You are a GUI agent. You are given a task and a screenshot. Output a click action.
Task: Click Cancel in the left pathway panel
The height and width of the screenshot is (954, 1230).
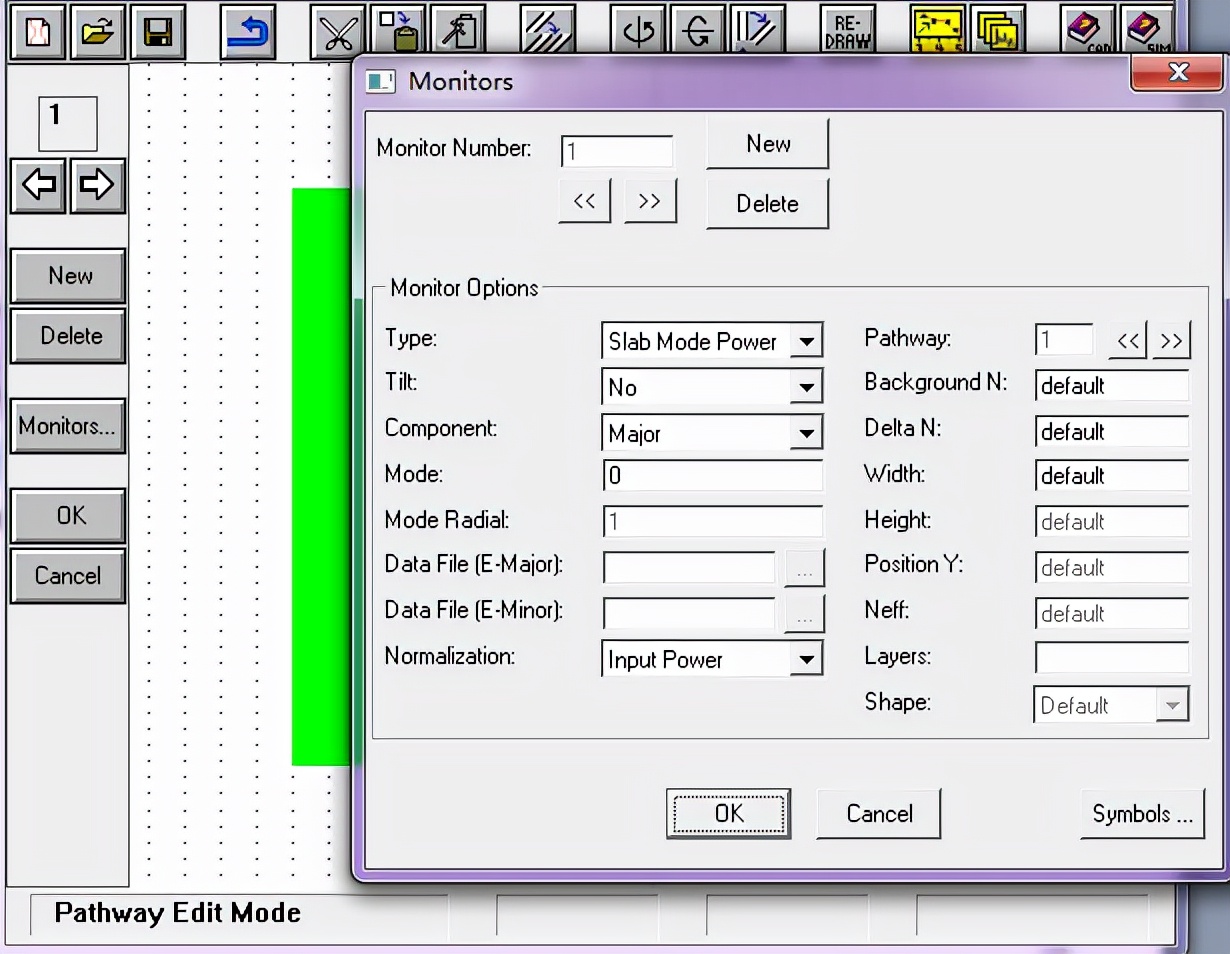[68, 576]
